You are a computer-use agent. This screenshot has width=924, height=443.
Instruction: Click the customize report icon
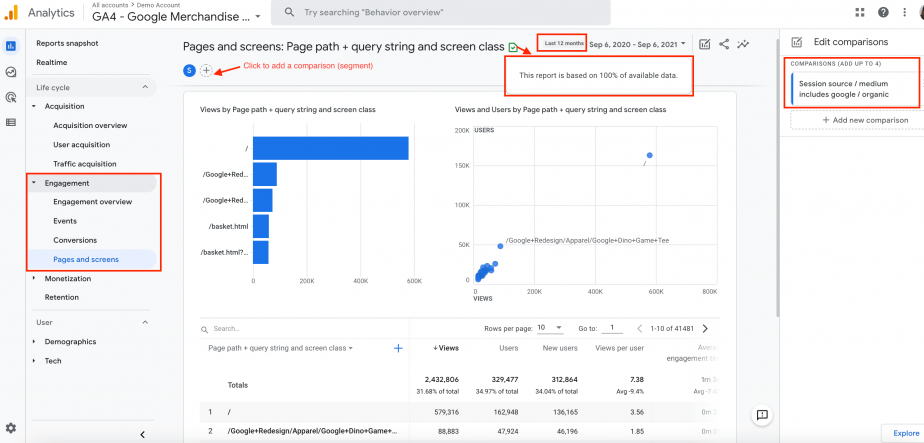tap(704, 44)
